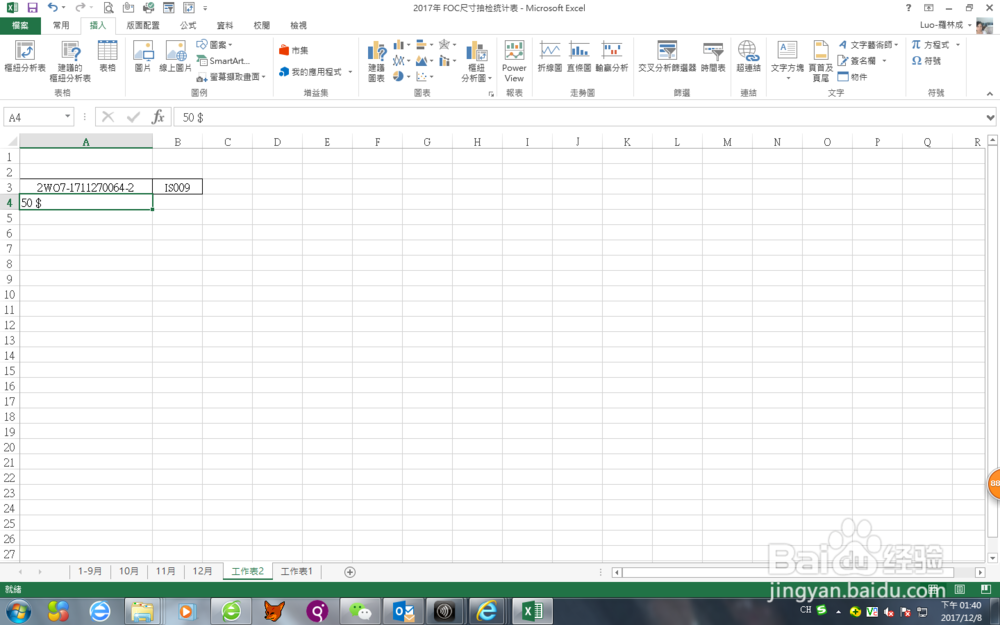Insert a Line sparkline (折線圖)
The width and height of the screenshot is (1000, 625).
coord(549,56)
